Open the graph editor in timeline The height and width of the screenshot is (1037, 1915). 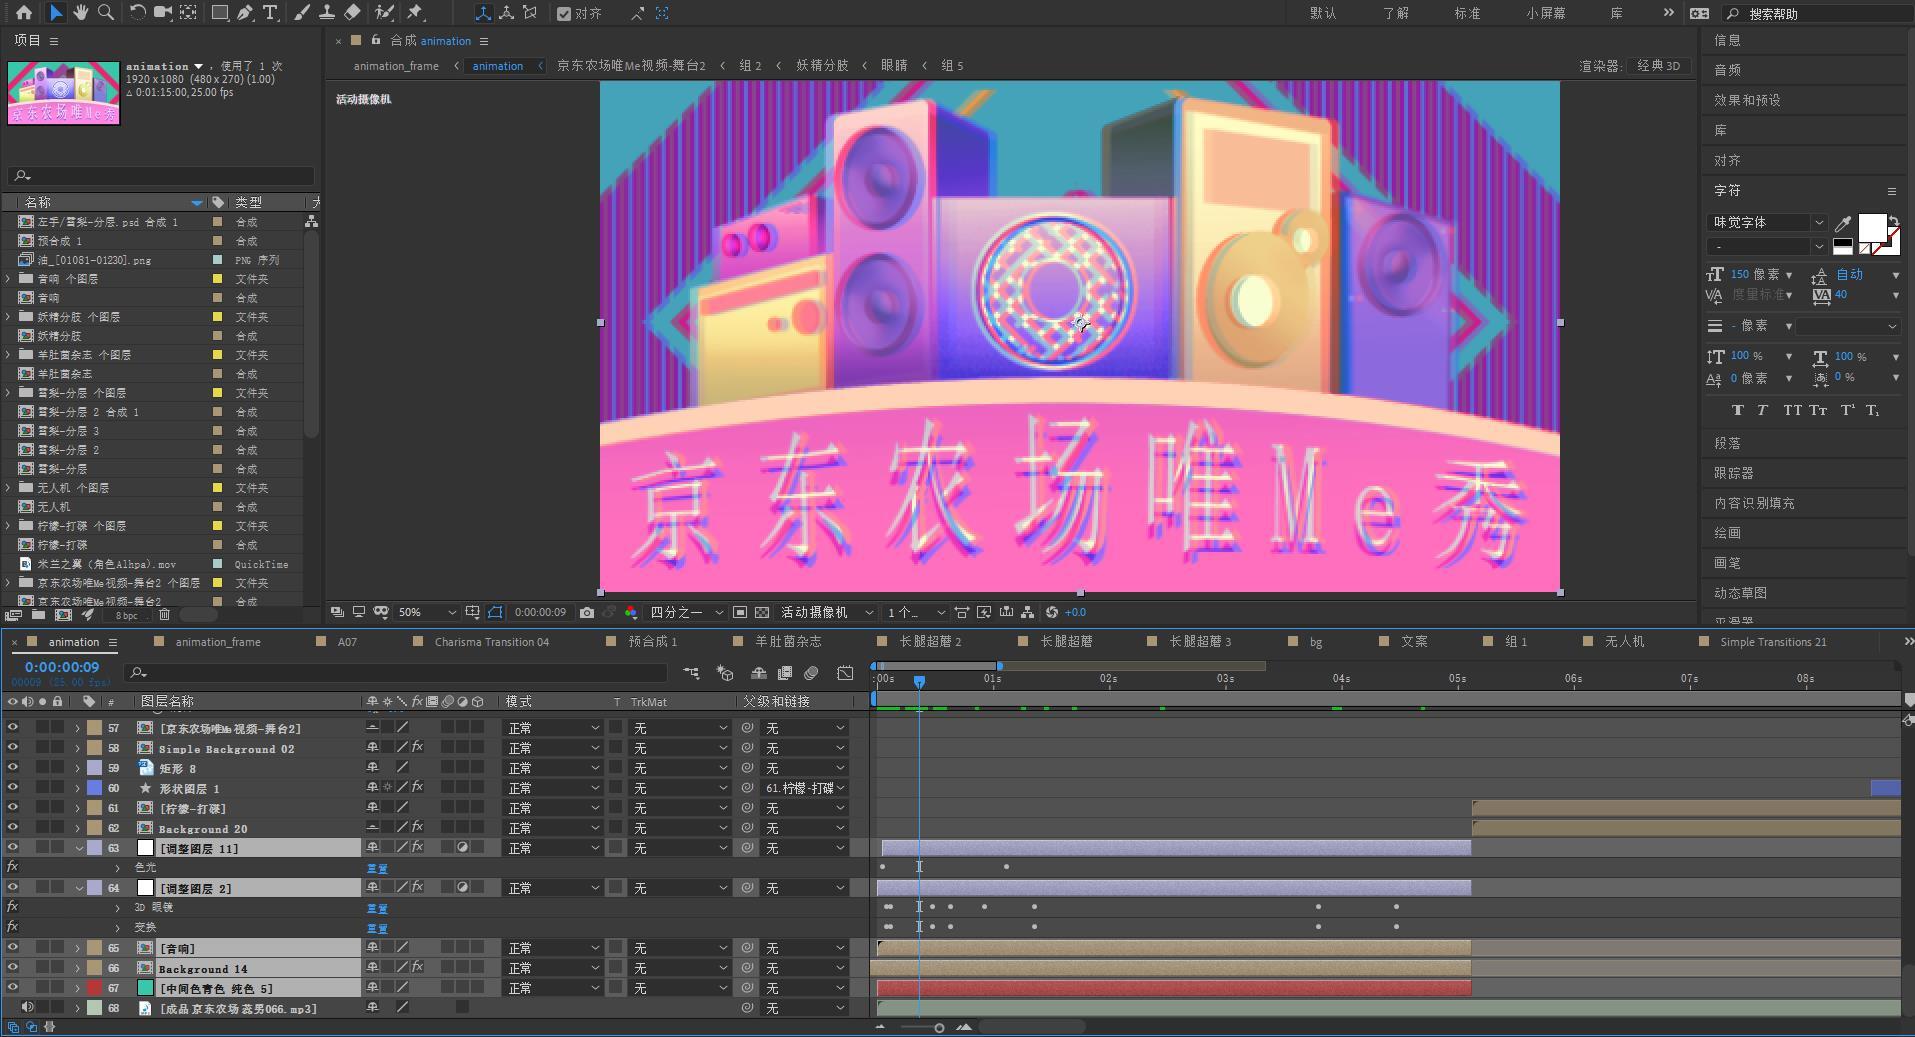pos(845,673)
